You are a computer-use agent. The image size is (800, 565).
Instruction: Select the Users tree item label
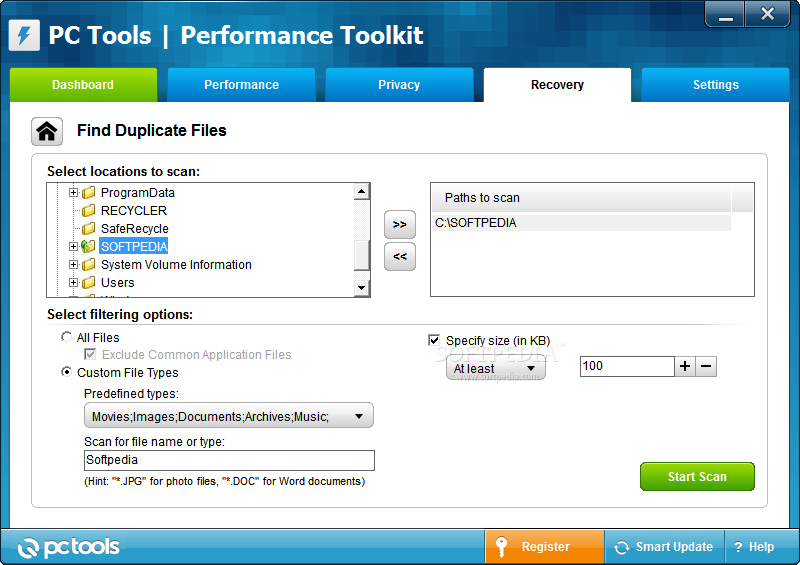click(117, 282)
